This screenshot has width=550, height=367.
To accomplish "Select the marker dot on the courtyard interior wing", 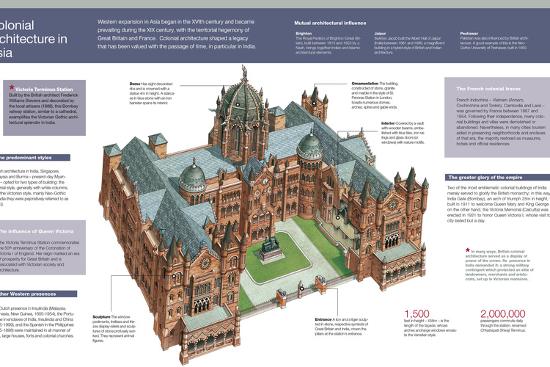I will 337,218.
